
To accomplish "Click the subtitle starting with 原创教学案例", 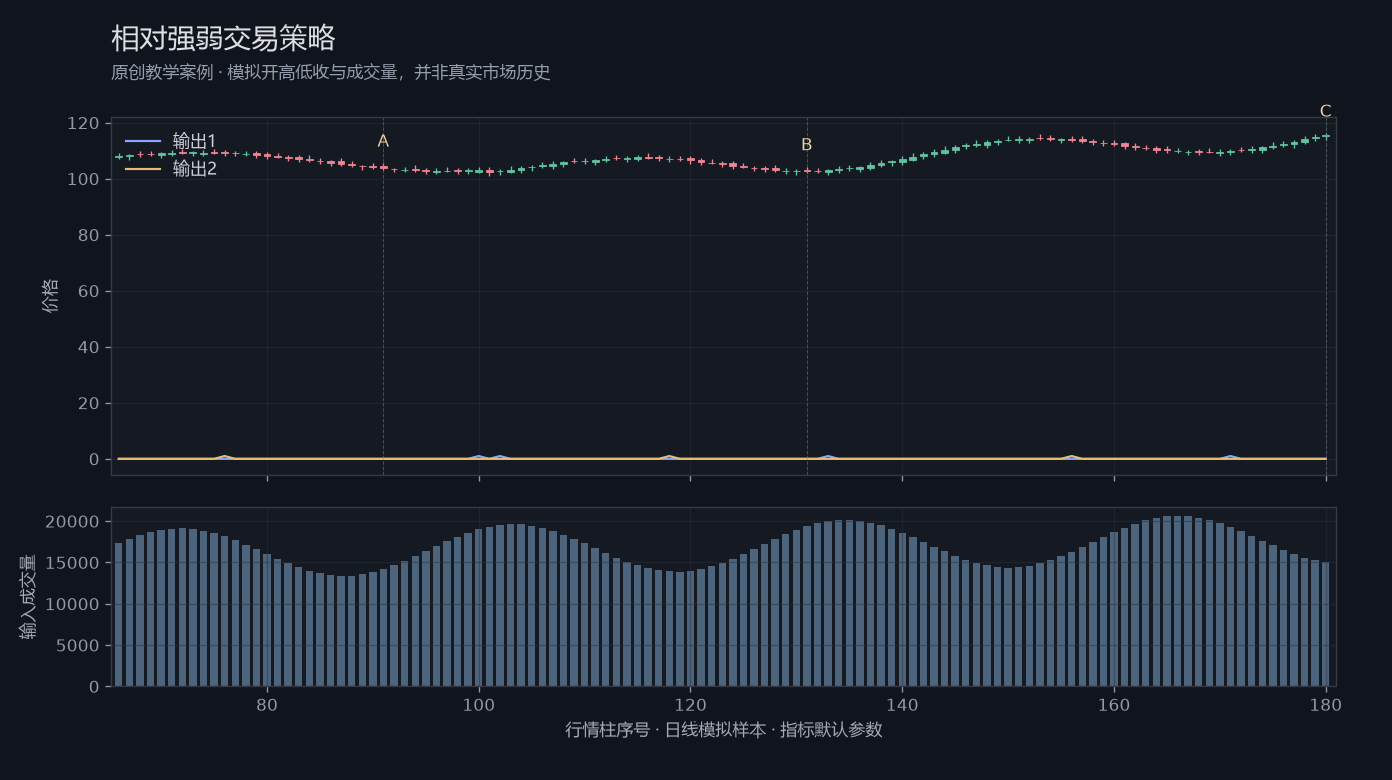I will pyautogui.click(x=331, y=73).
